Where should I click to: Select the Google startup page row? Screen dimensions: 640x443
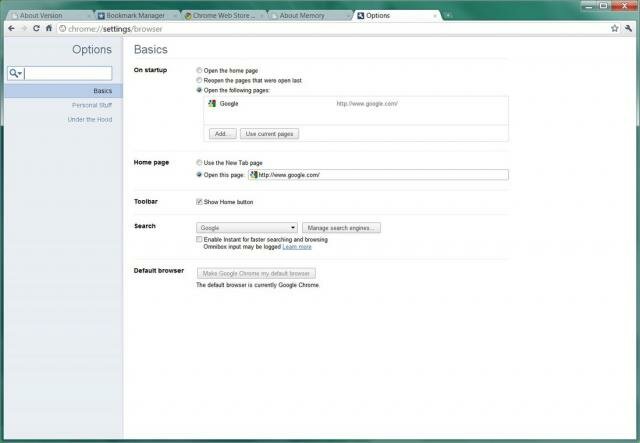tap(356, 104)
